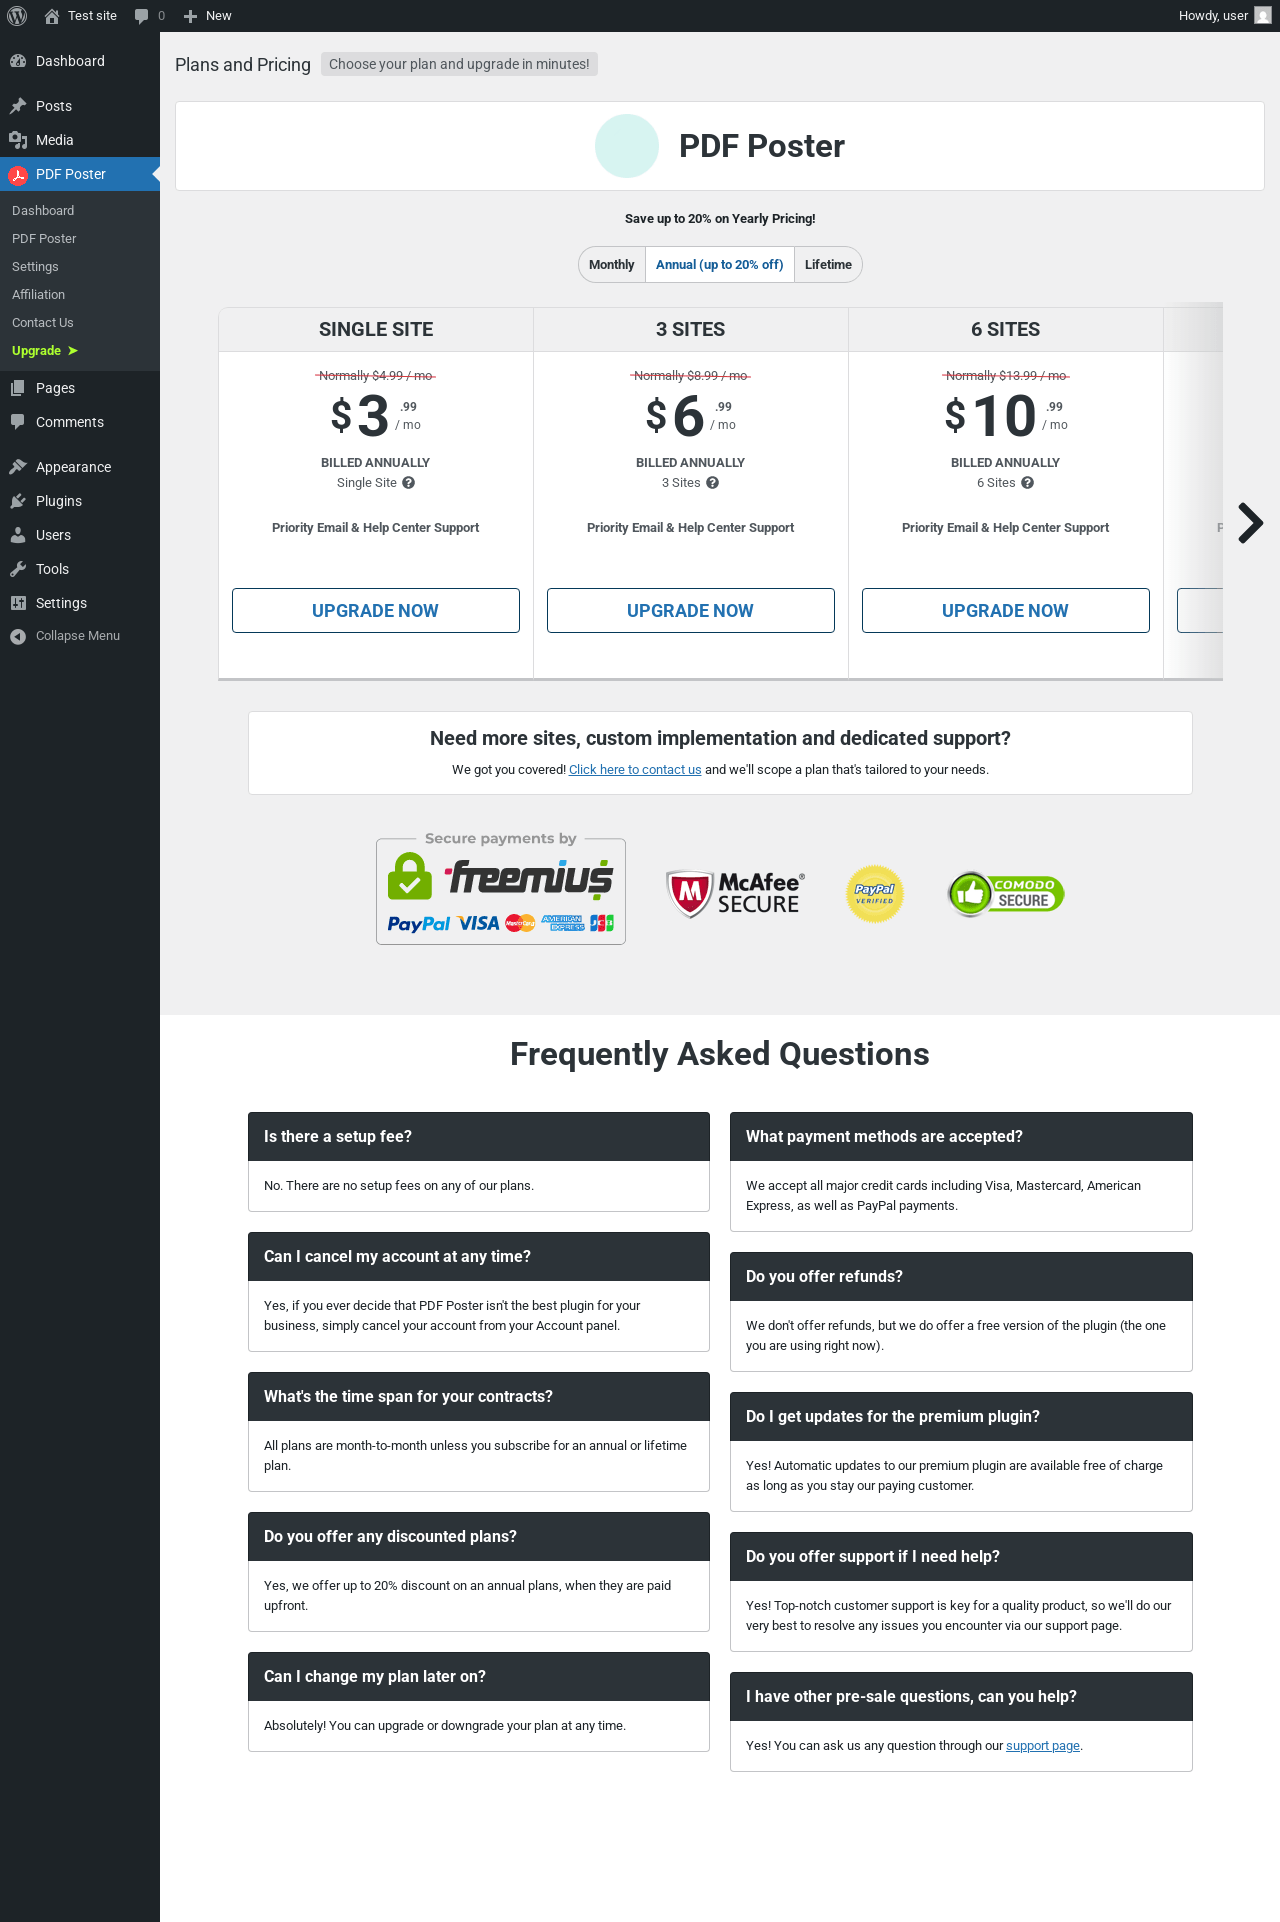
Task: Click the Comments speech bubble sidebar icon
Action: pos(18,422)
